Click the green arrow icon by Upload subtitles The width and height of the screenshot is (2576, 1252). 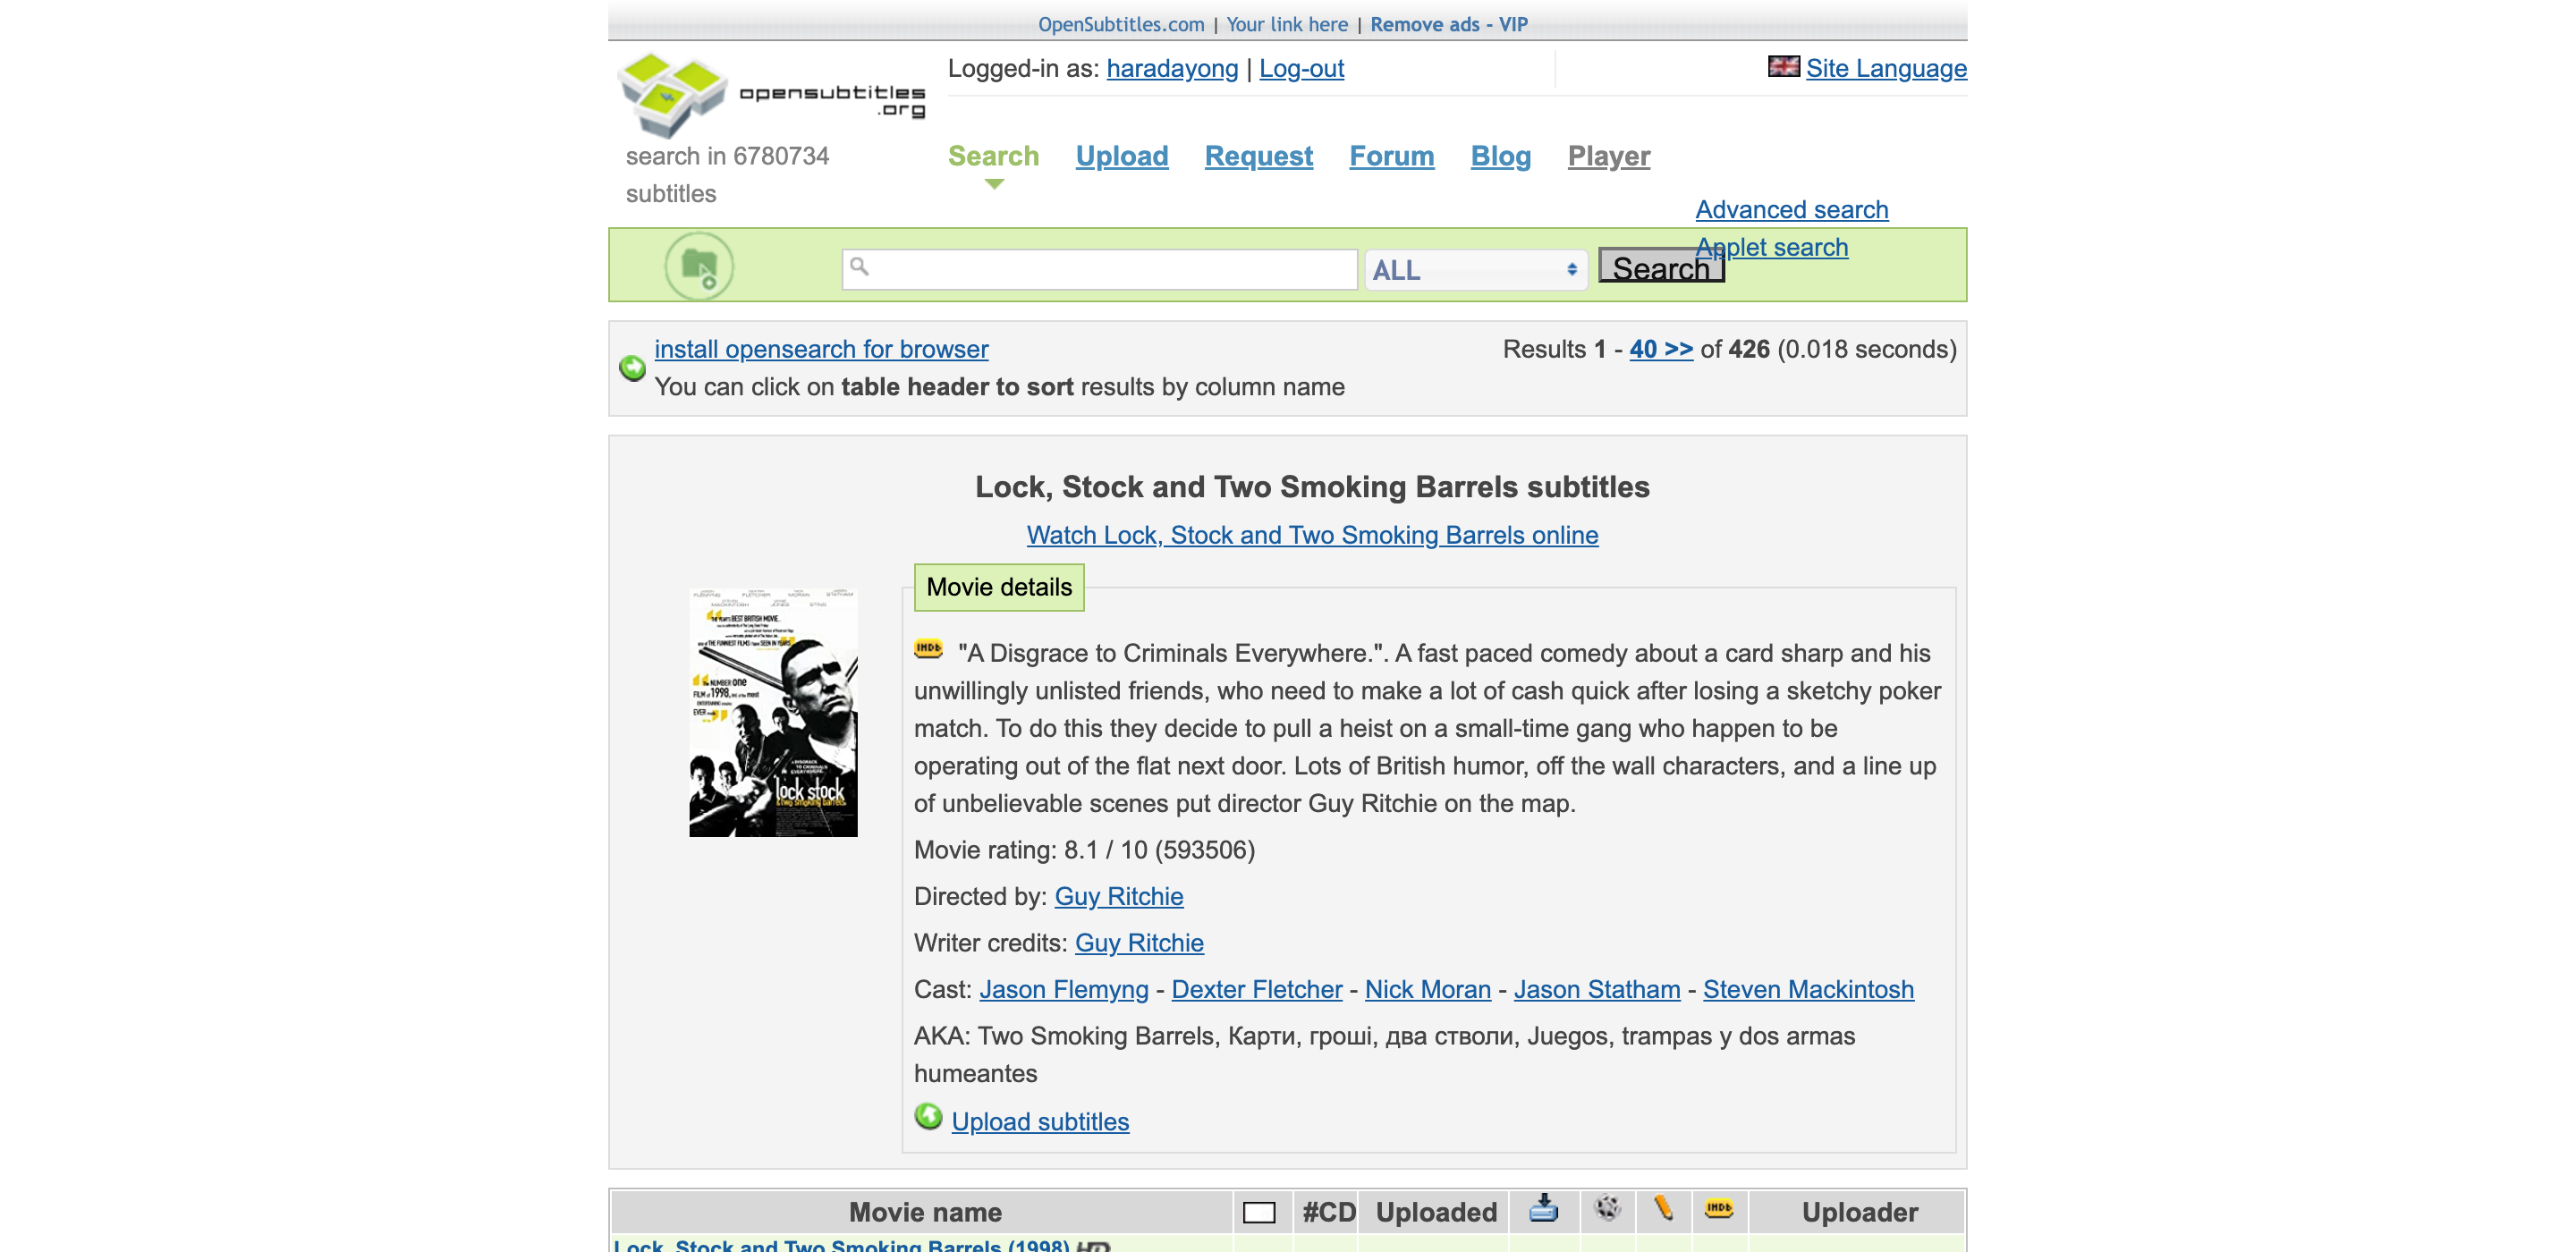coord(928,1117)
